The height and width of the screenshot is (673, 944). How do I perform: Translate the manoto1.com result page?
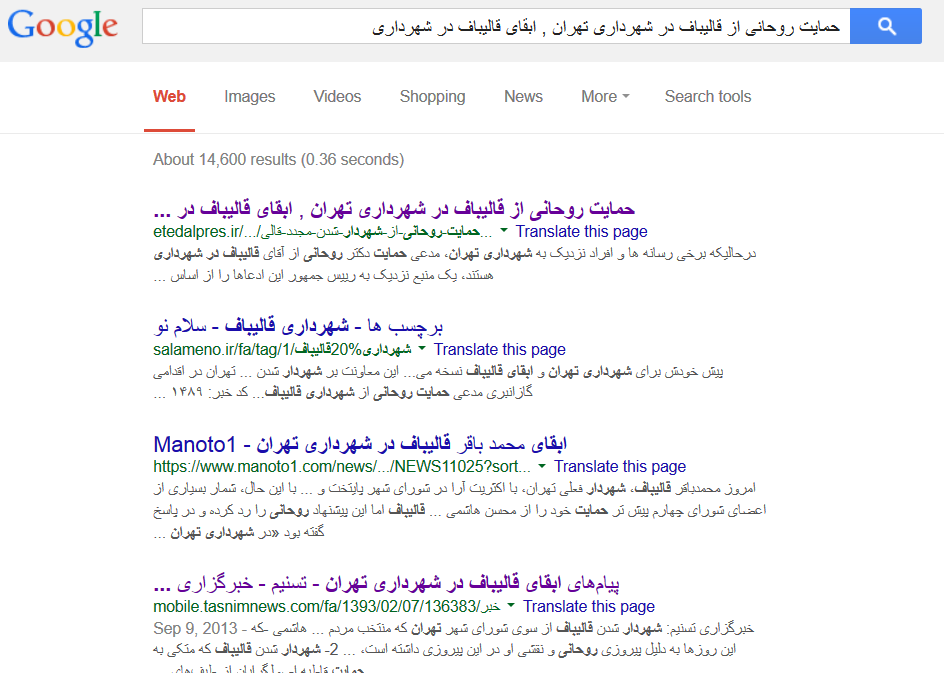tap(620, 467)
